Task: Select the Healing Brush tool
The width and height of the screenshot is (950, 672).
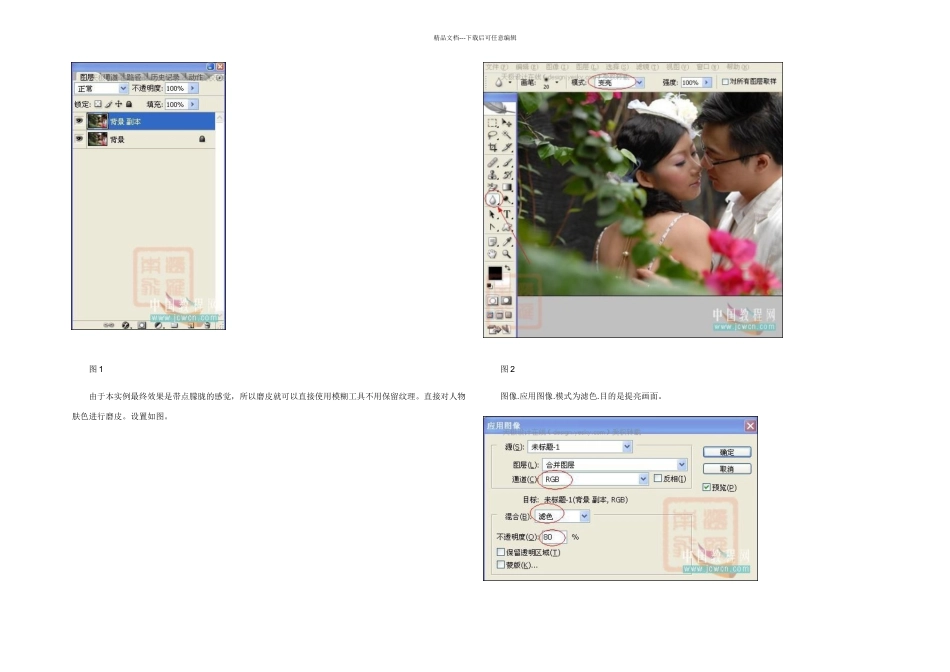Action: tap(493, 162)
